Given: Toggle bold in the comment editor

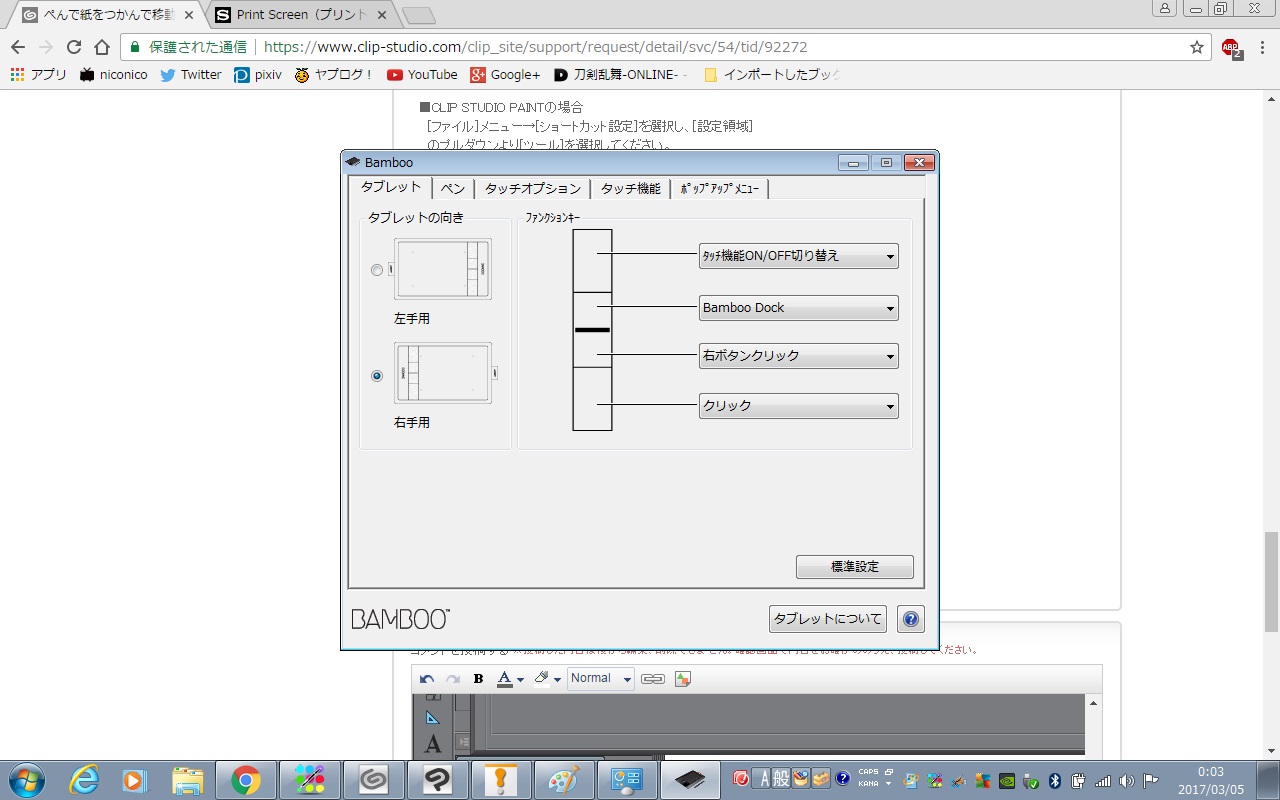Looking at the screenshot, I should (478, 679).
